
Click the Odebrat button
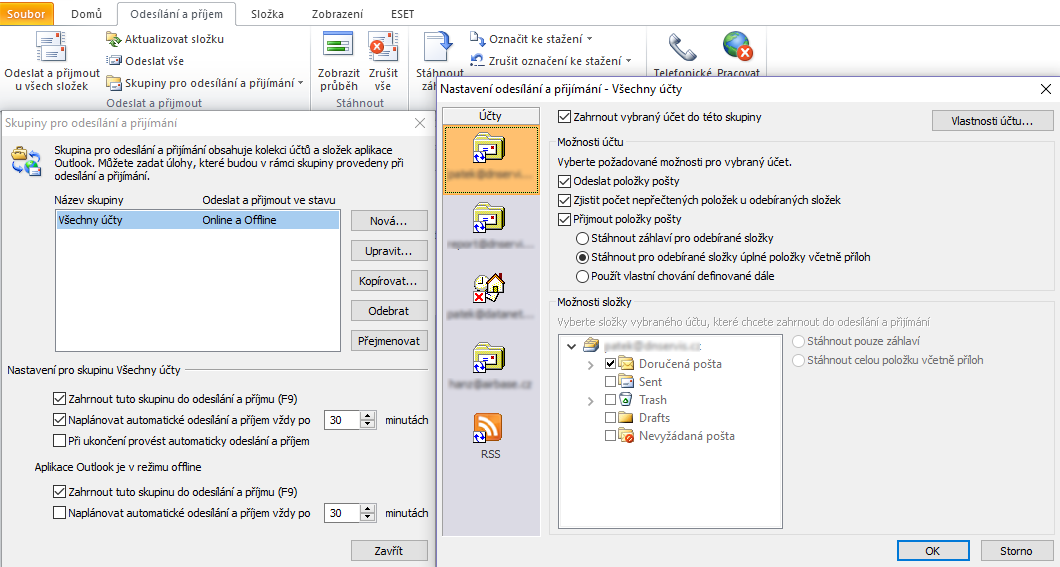point(389,311)
